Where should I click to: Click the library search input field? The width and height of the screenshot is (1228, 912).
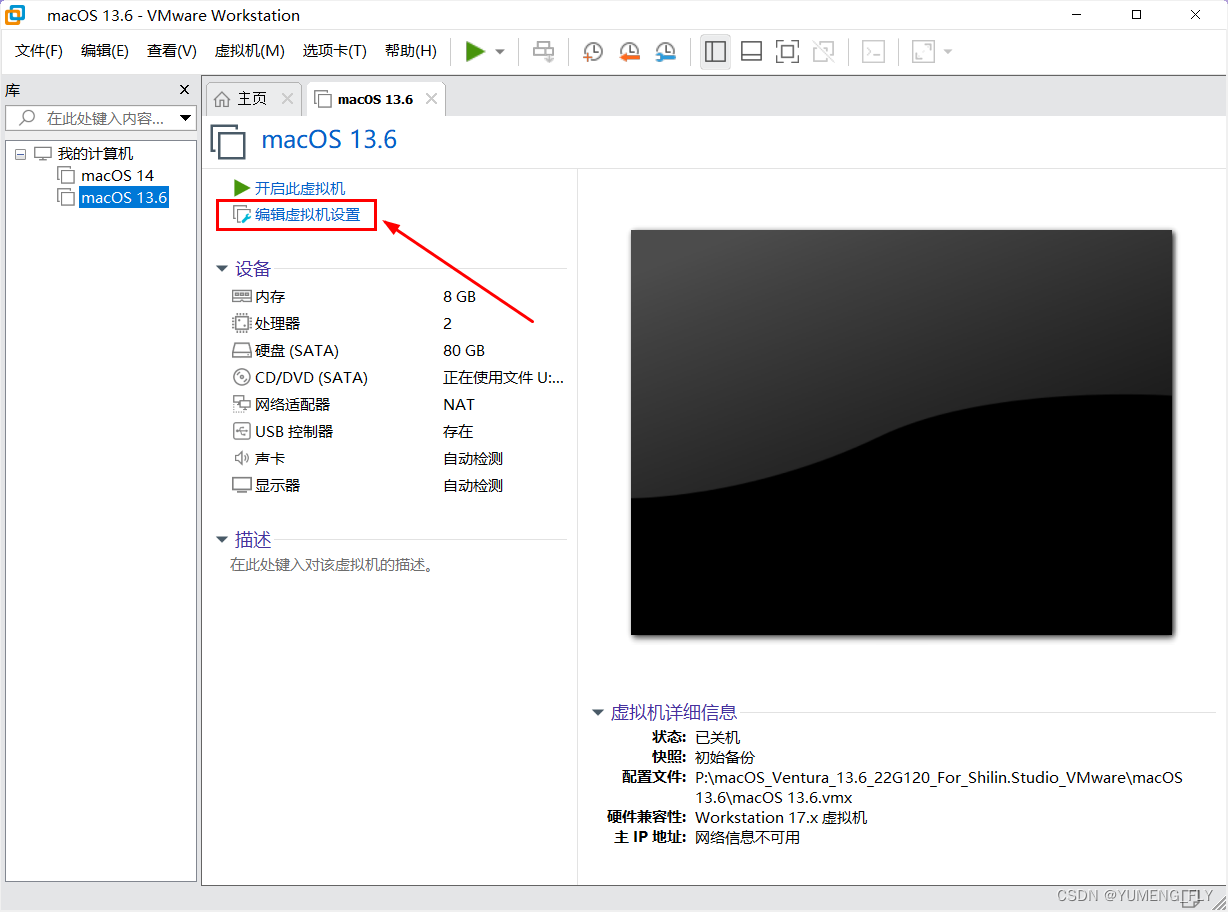click(x=103, y=118)
